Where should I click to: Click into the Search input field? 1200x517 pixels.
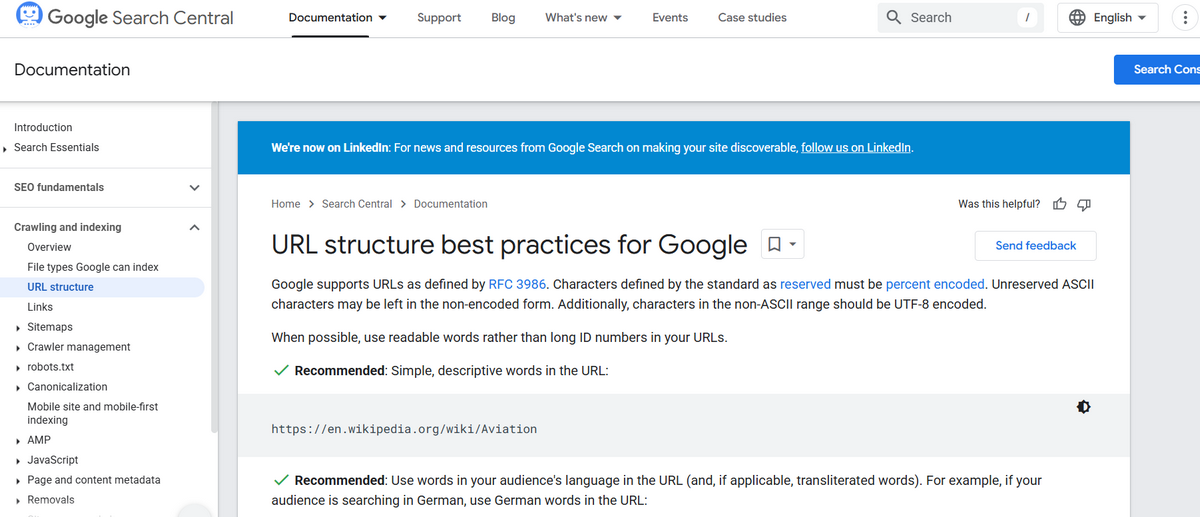960,18
